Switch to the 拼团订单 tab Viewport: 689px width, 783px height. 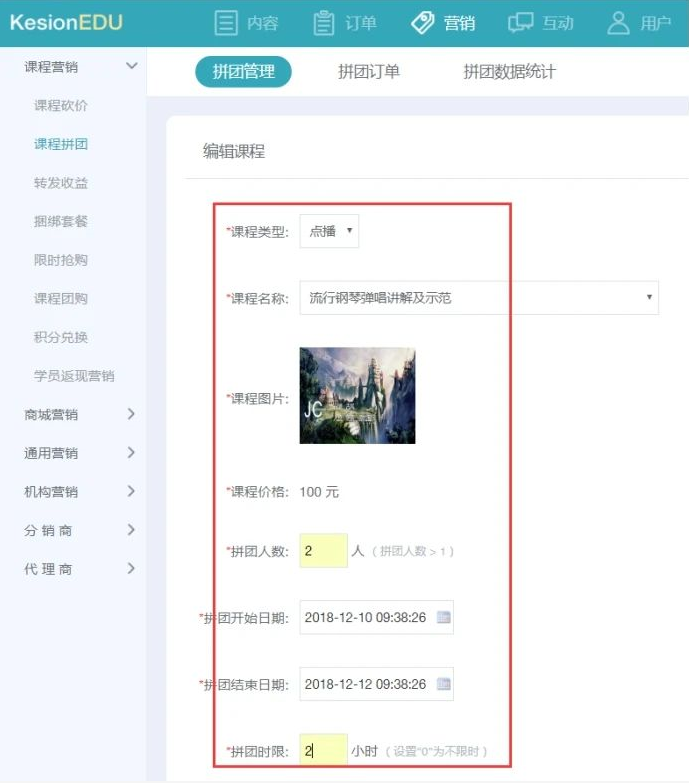369,72
